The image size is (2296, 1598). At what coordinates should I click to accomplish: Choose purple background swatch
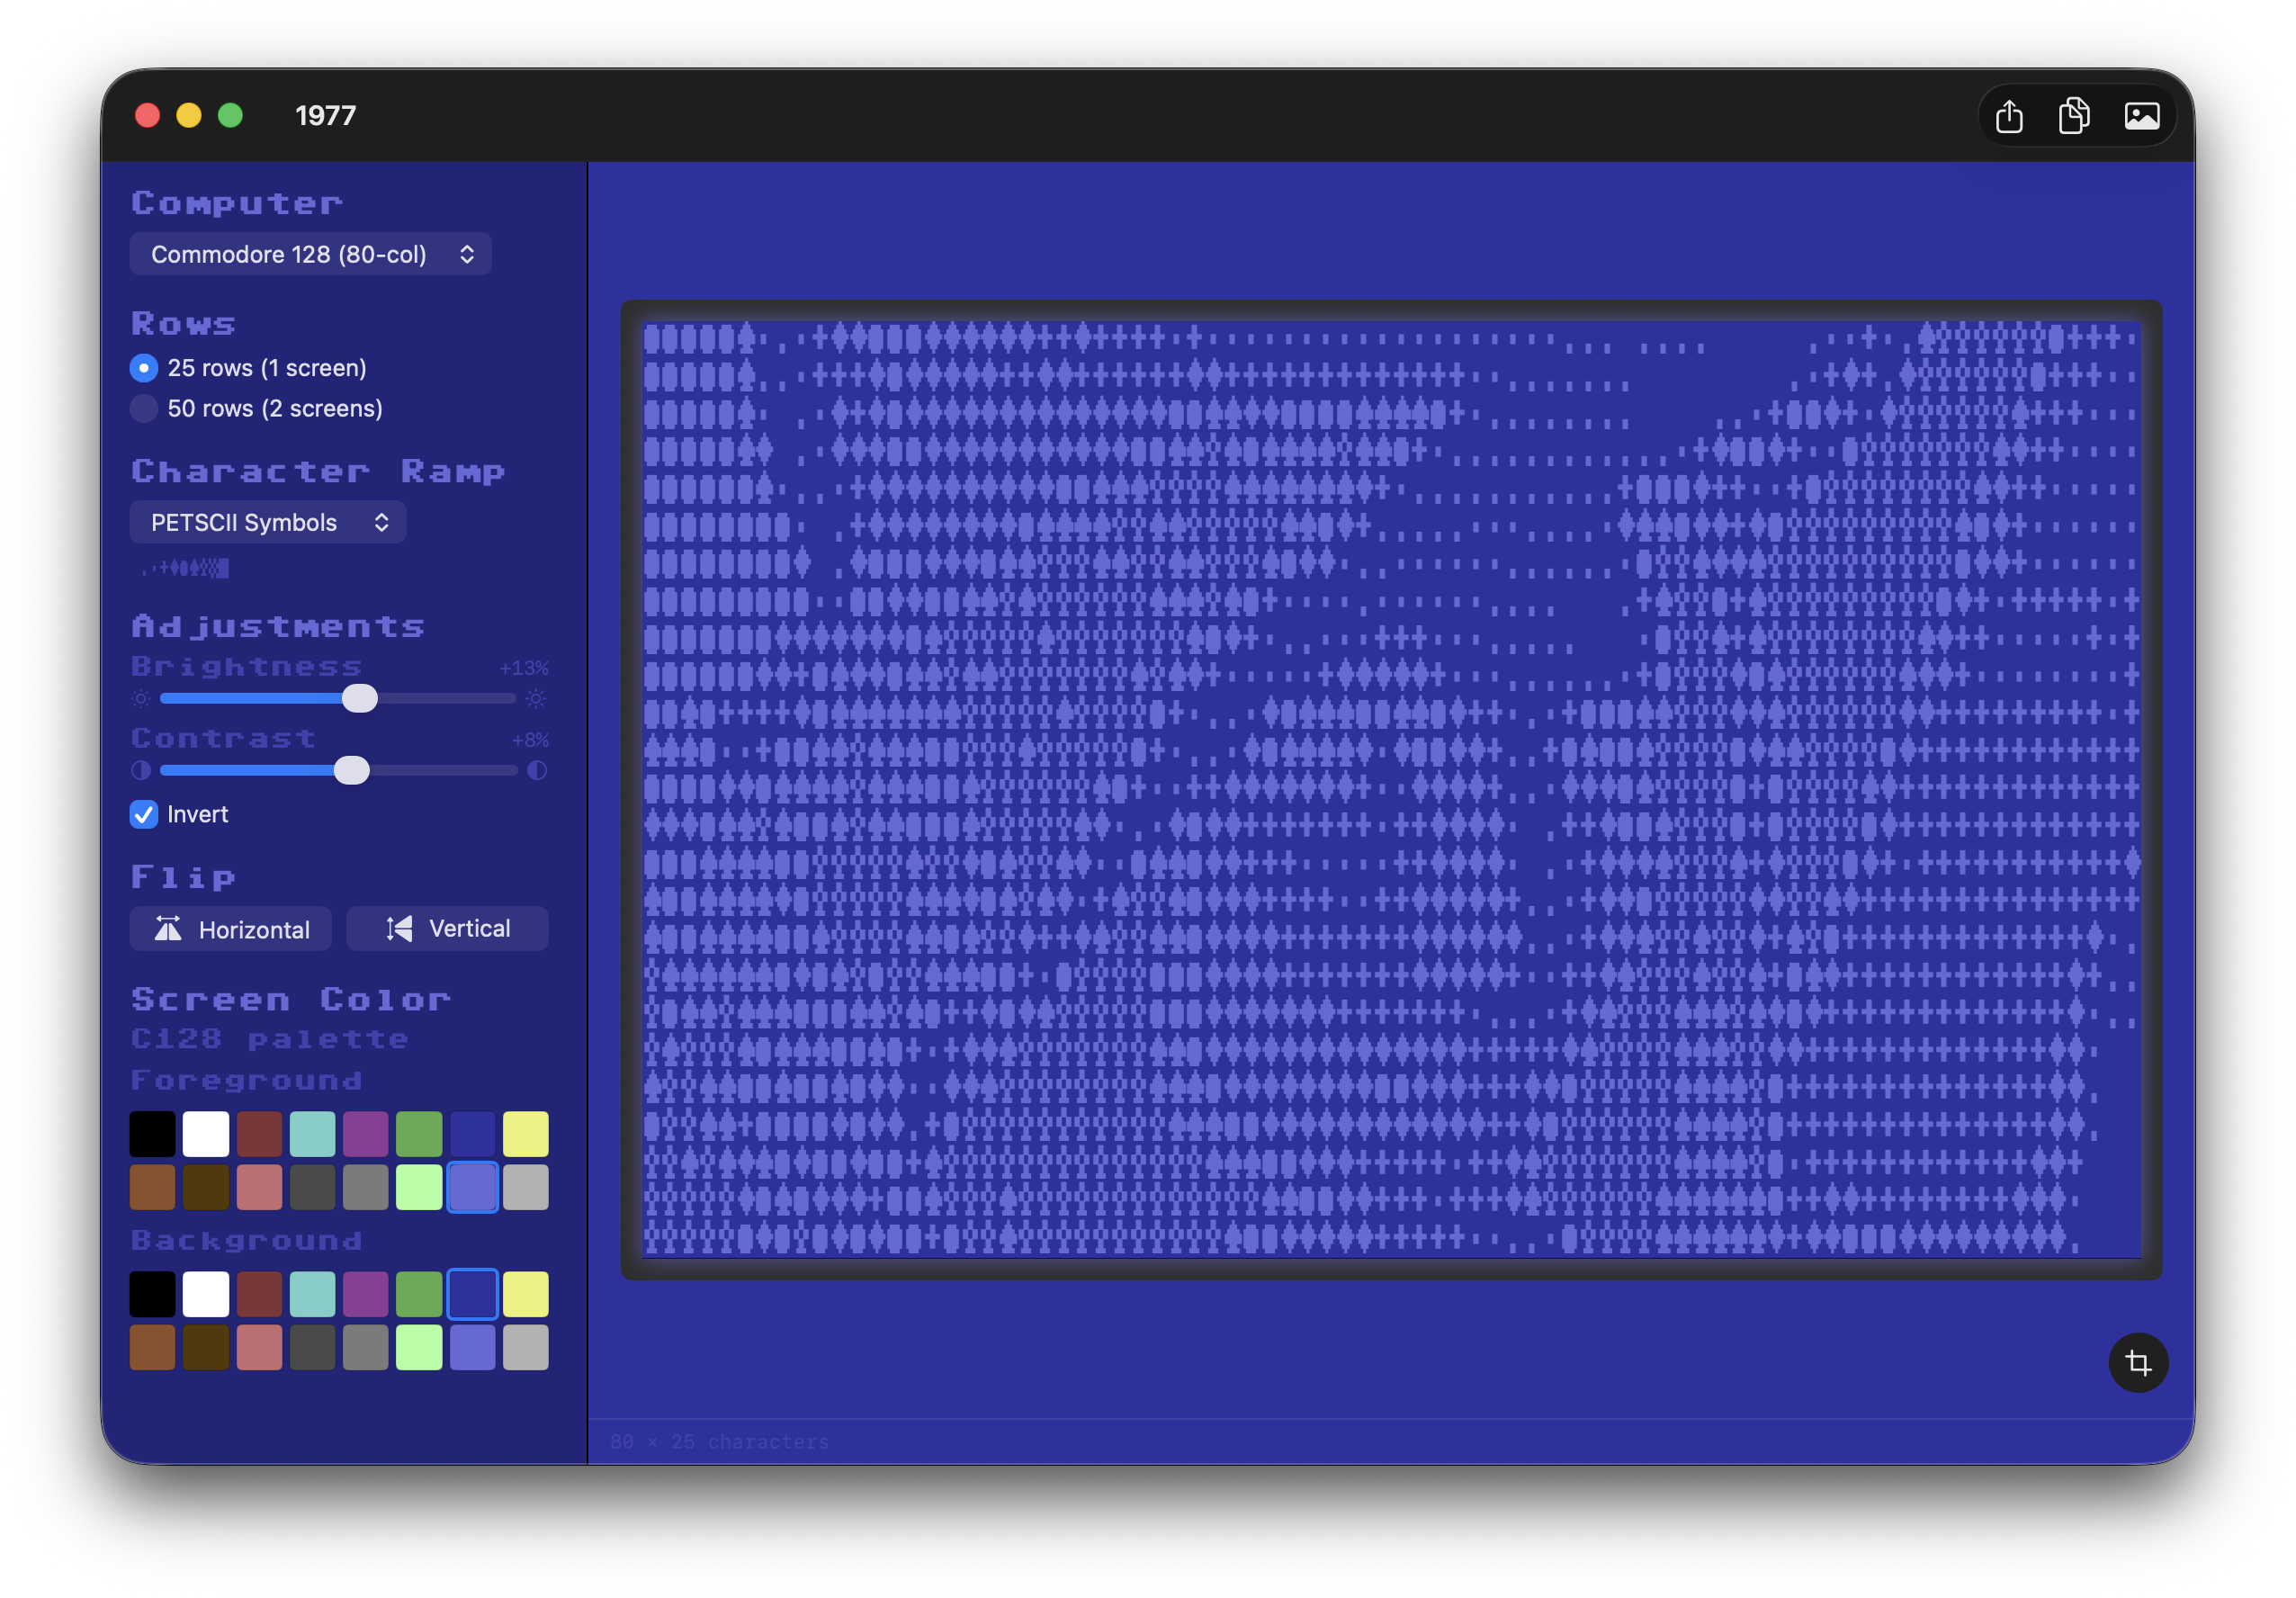click(366, 1294)
